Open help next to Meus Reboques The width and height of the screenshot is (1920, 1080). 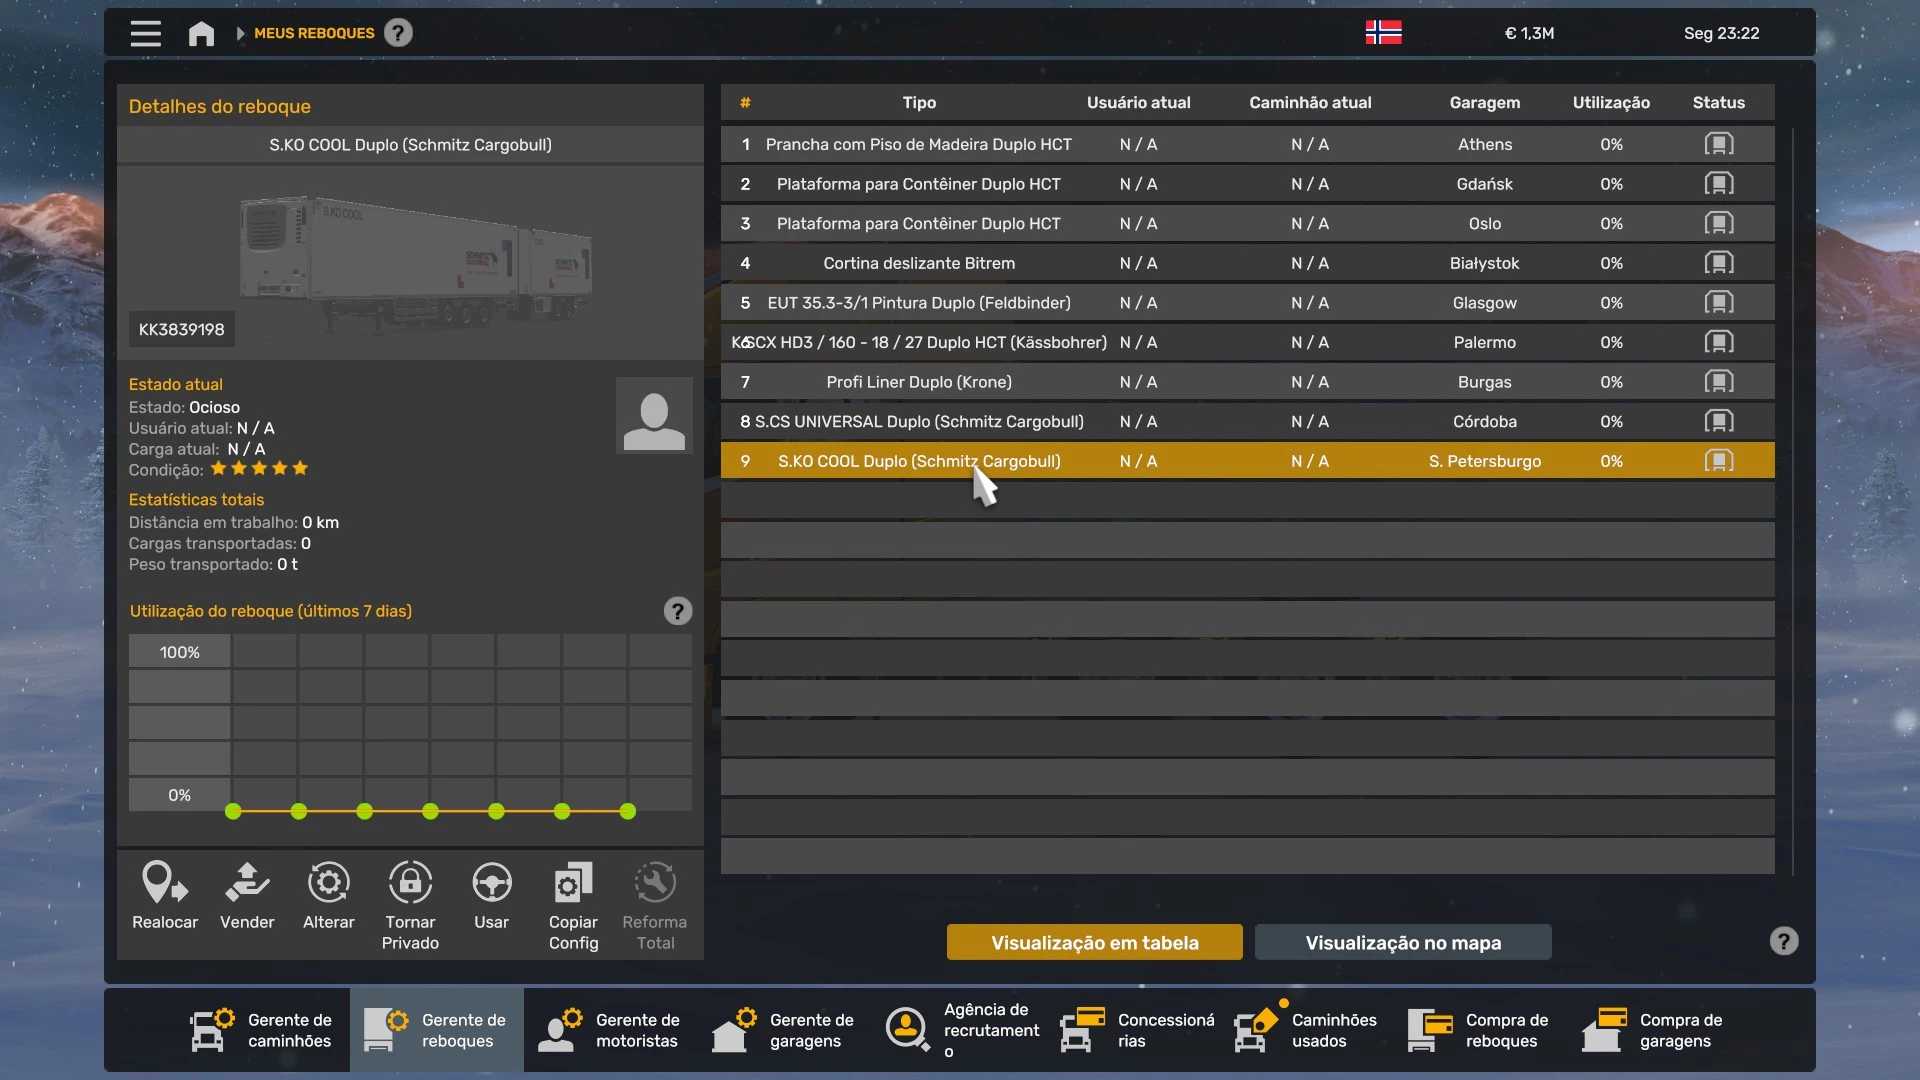coord(398,33)
